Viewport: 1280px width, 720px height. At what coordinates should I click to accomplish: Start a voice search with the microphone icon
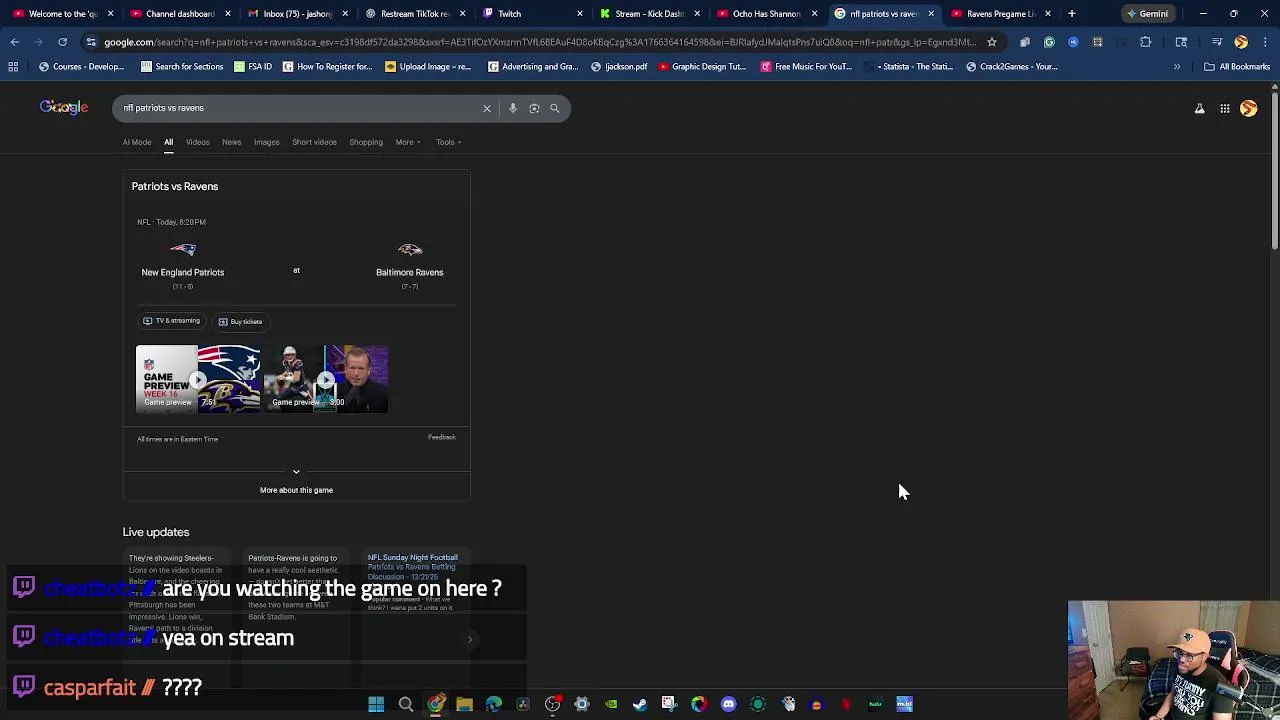tap(513, 108)
